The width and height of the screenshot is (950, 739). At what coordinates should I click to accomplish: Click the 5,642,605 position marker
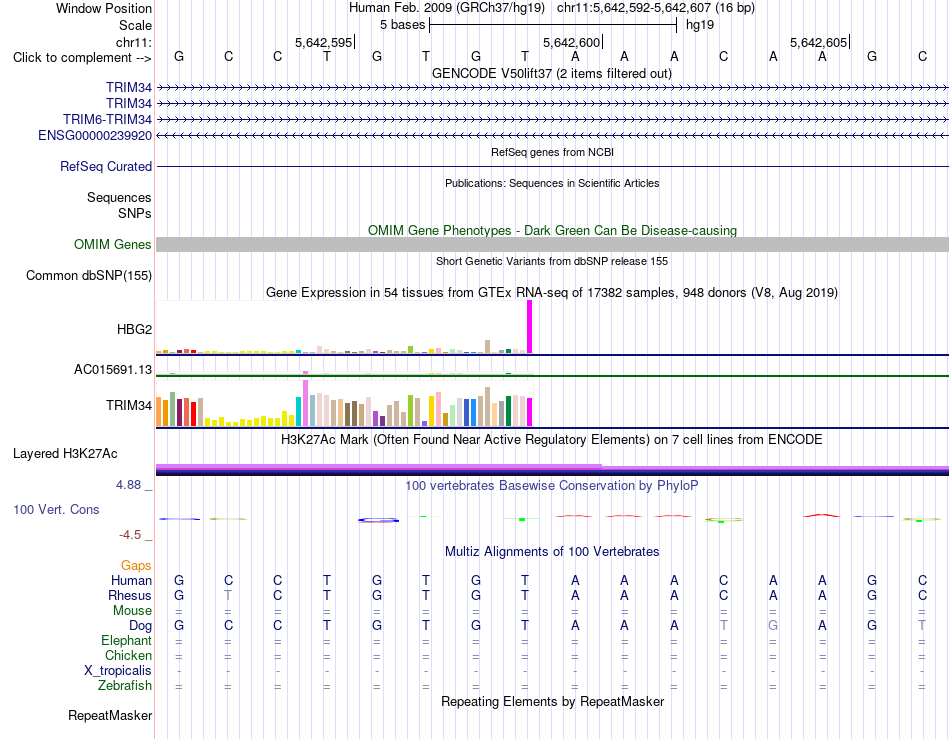(819, 42)
